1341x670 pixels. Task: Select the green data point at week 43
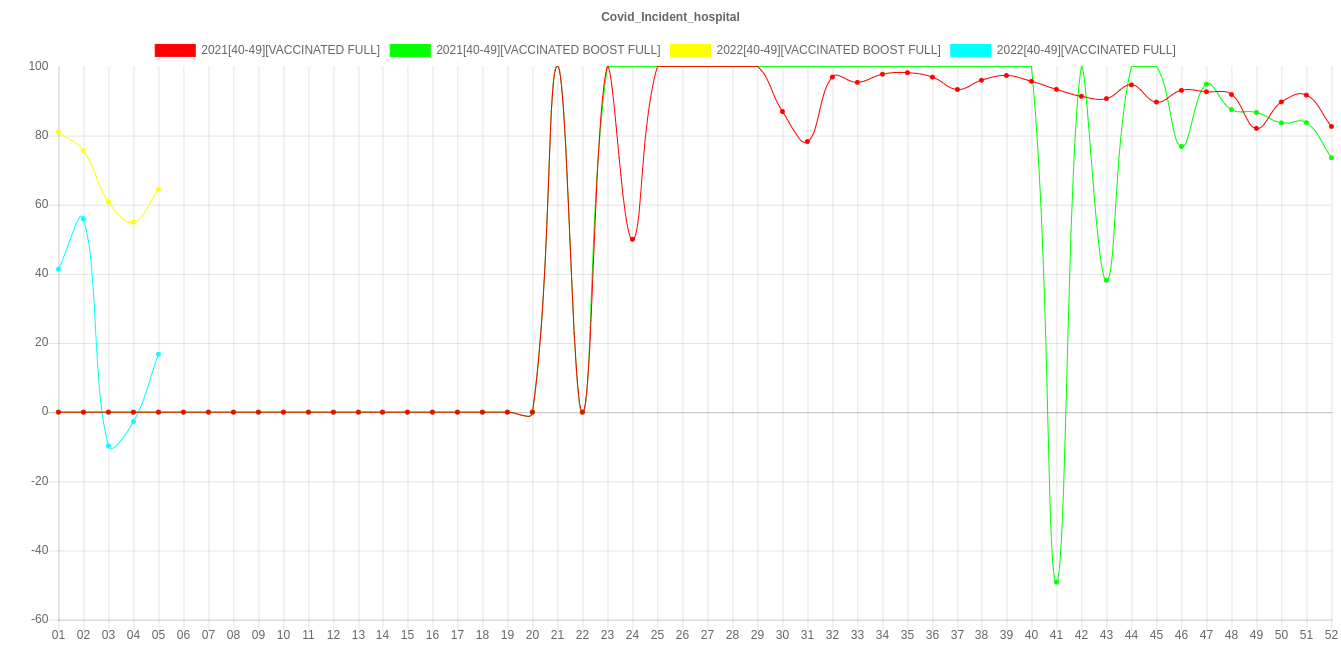1106,280
